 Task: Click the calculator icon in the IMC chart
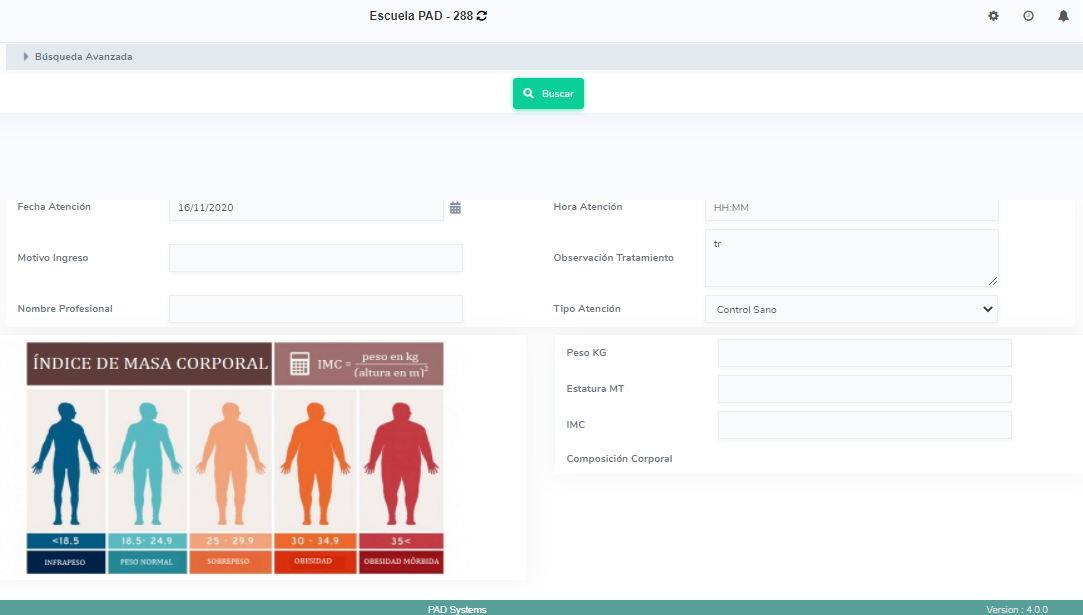point(299,364)
